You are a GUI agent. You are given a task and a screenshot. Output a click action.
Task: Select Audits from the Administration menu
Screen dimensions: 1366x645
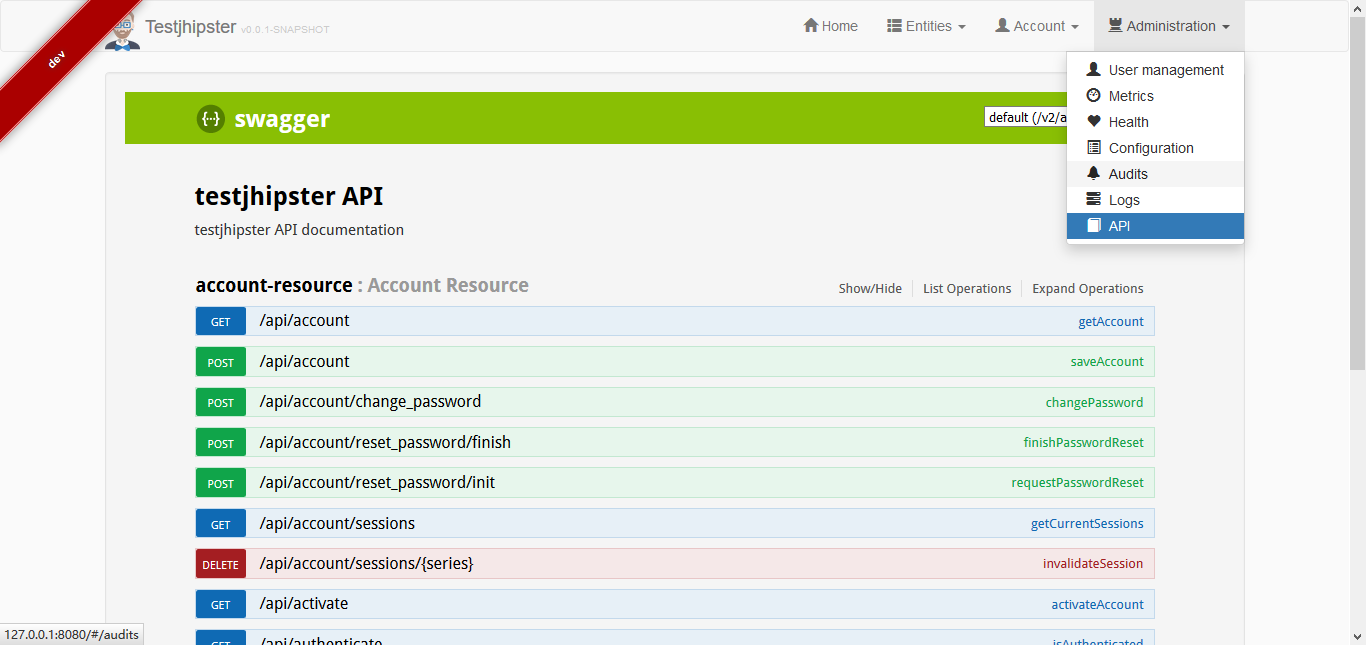click(x=1155, y=174)
